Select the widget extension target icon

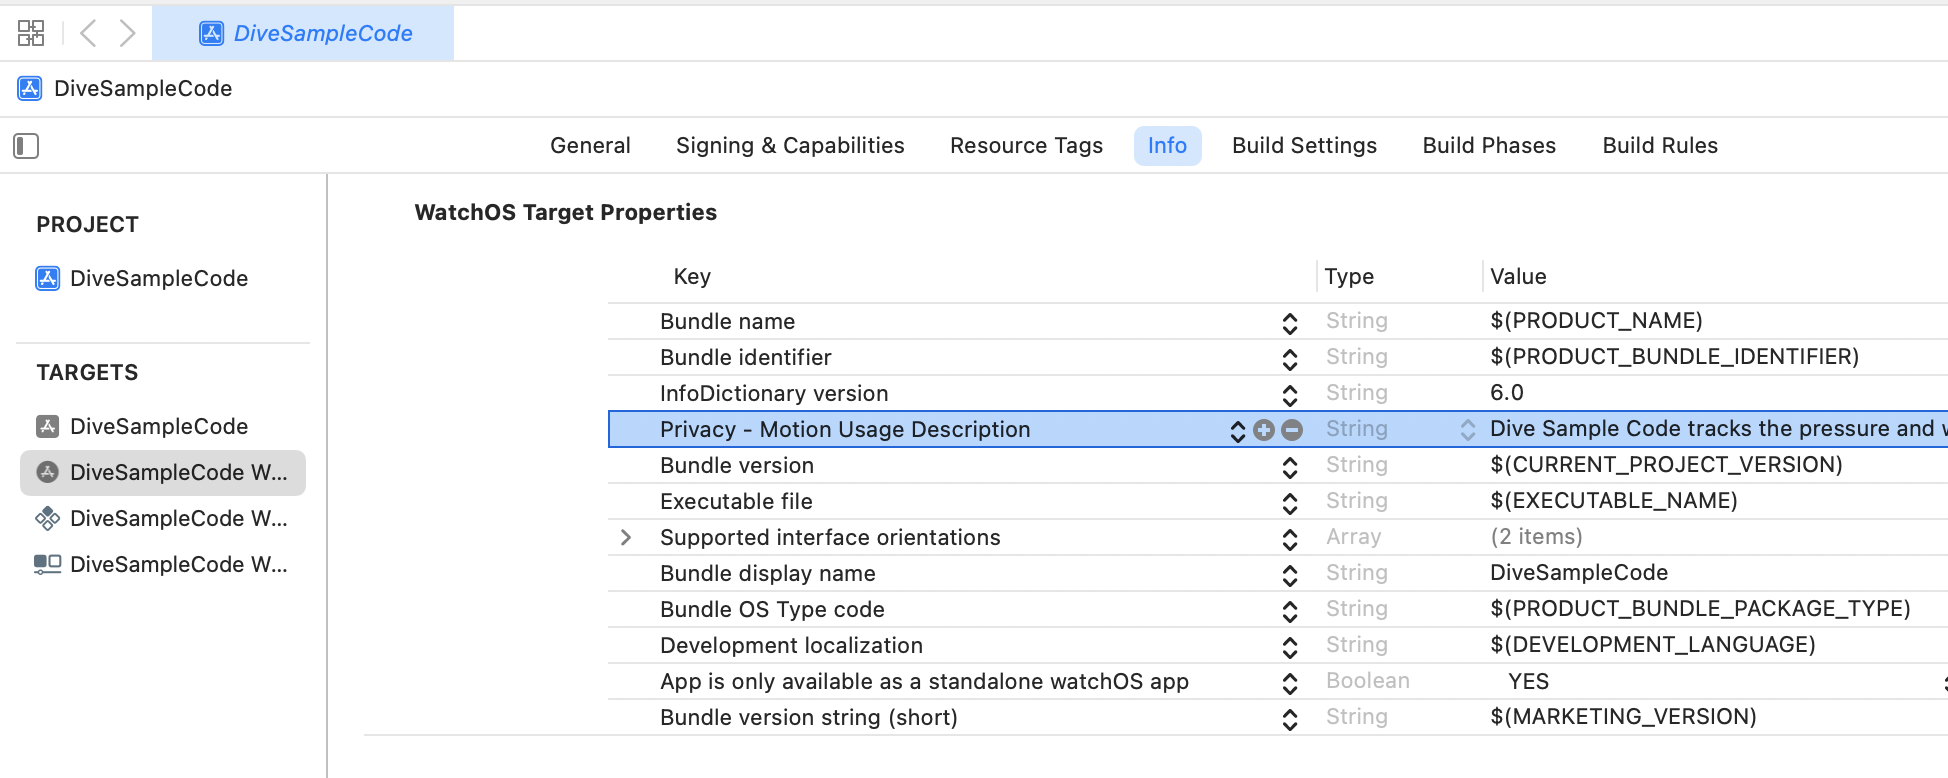coord(47,518)
